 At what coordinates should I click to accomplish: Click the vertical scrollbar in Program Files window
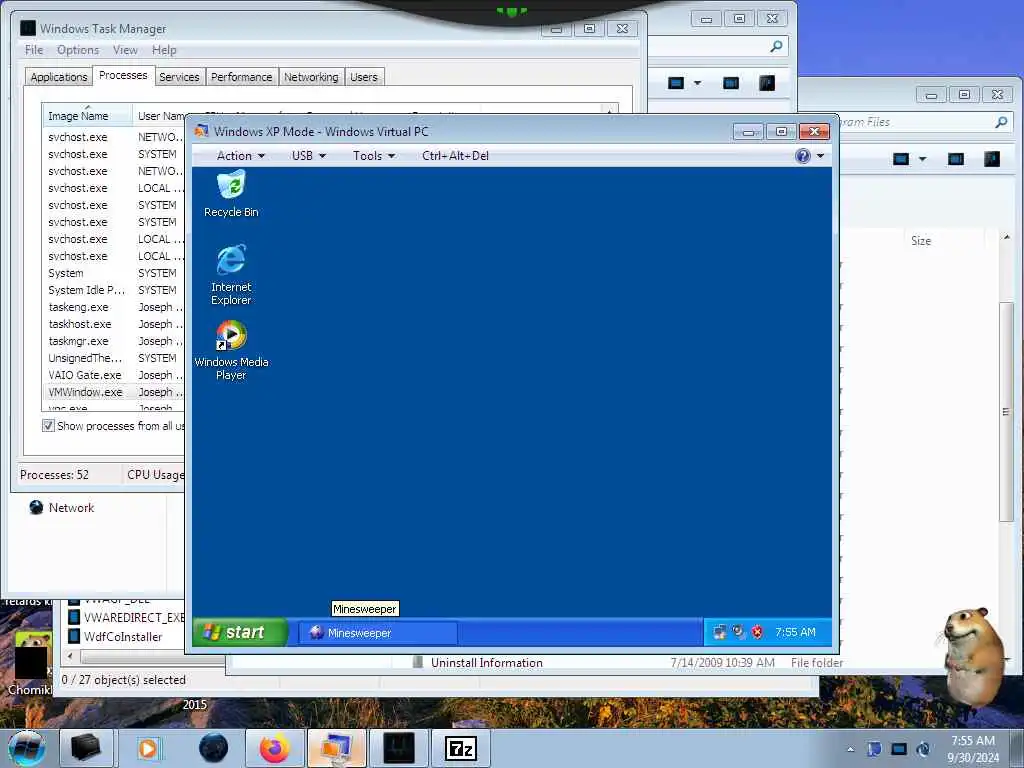[1006, 411]
